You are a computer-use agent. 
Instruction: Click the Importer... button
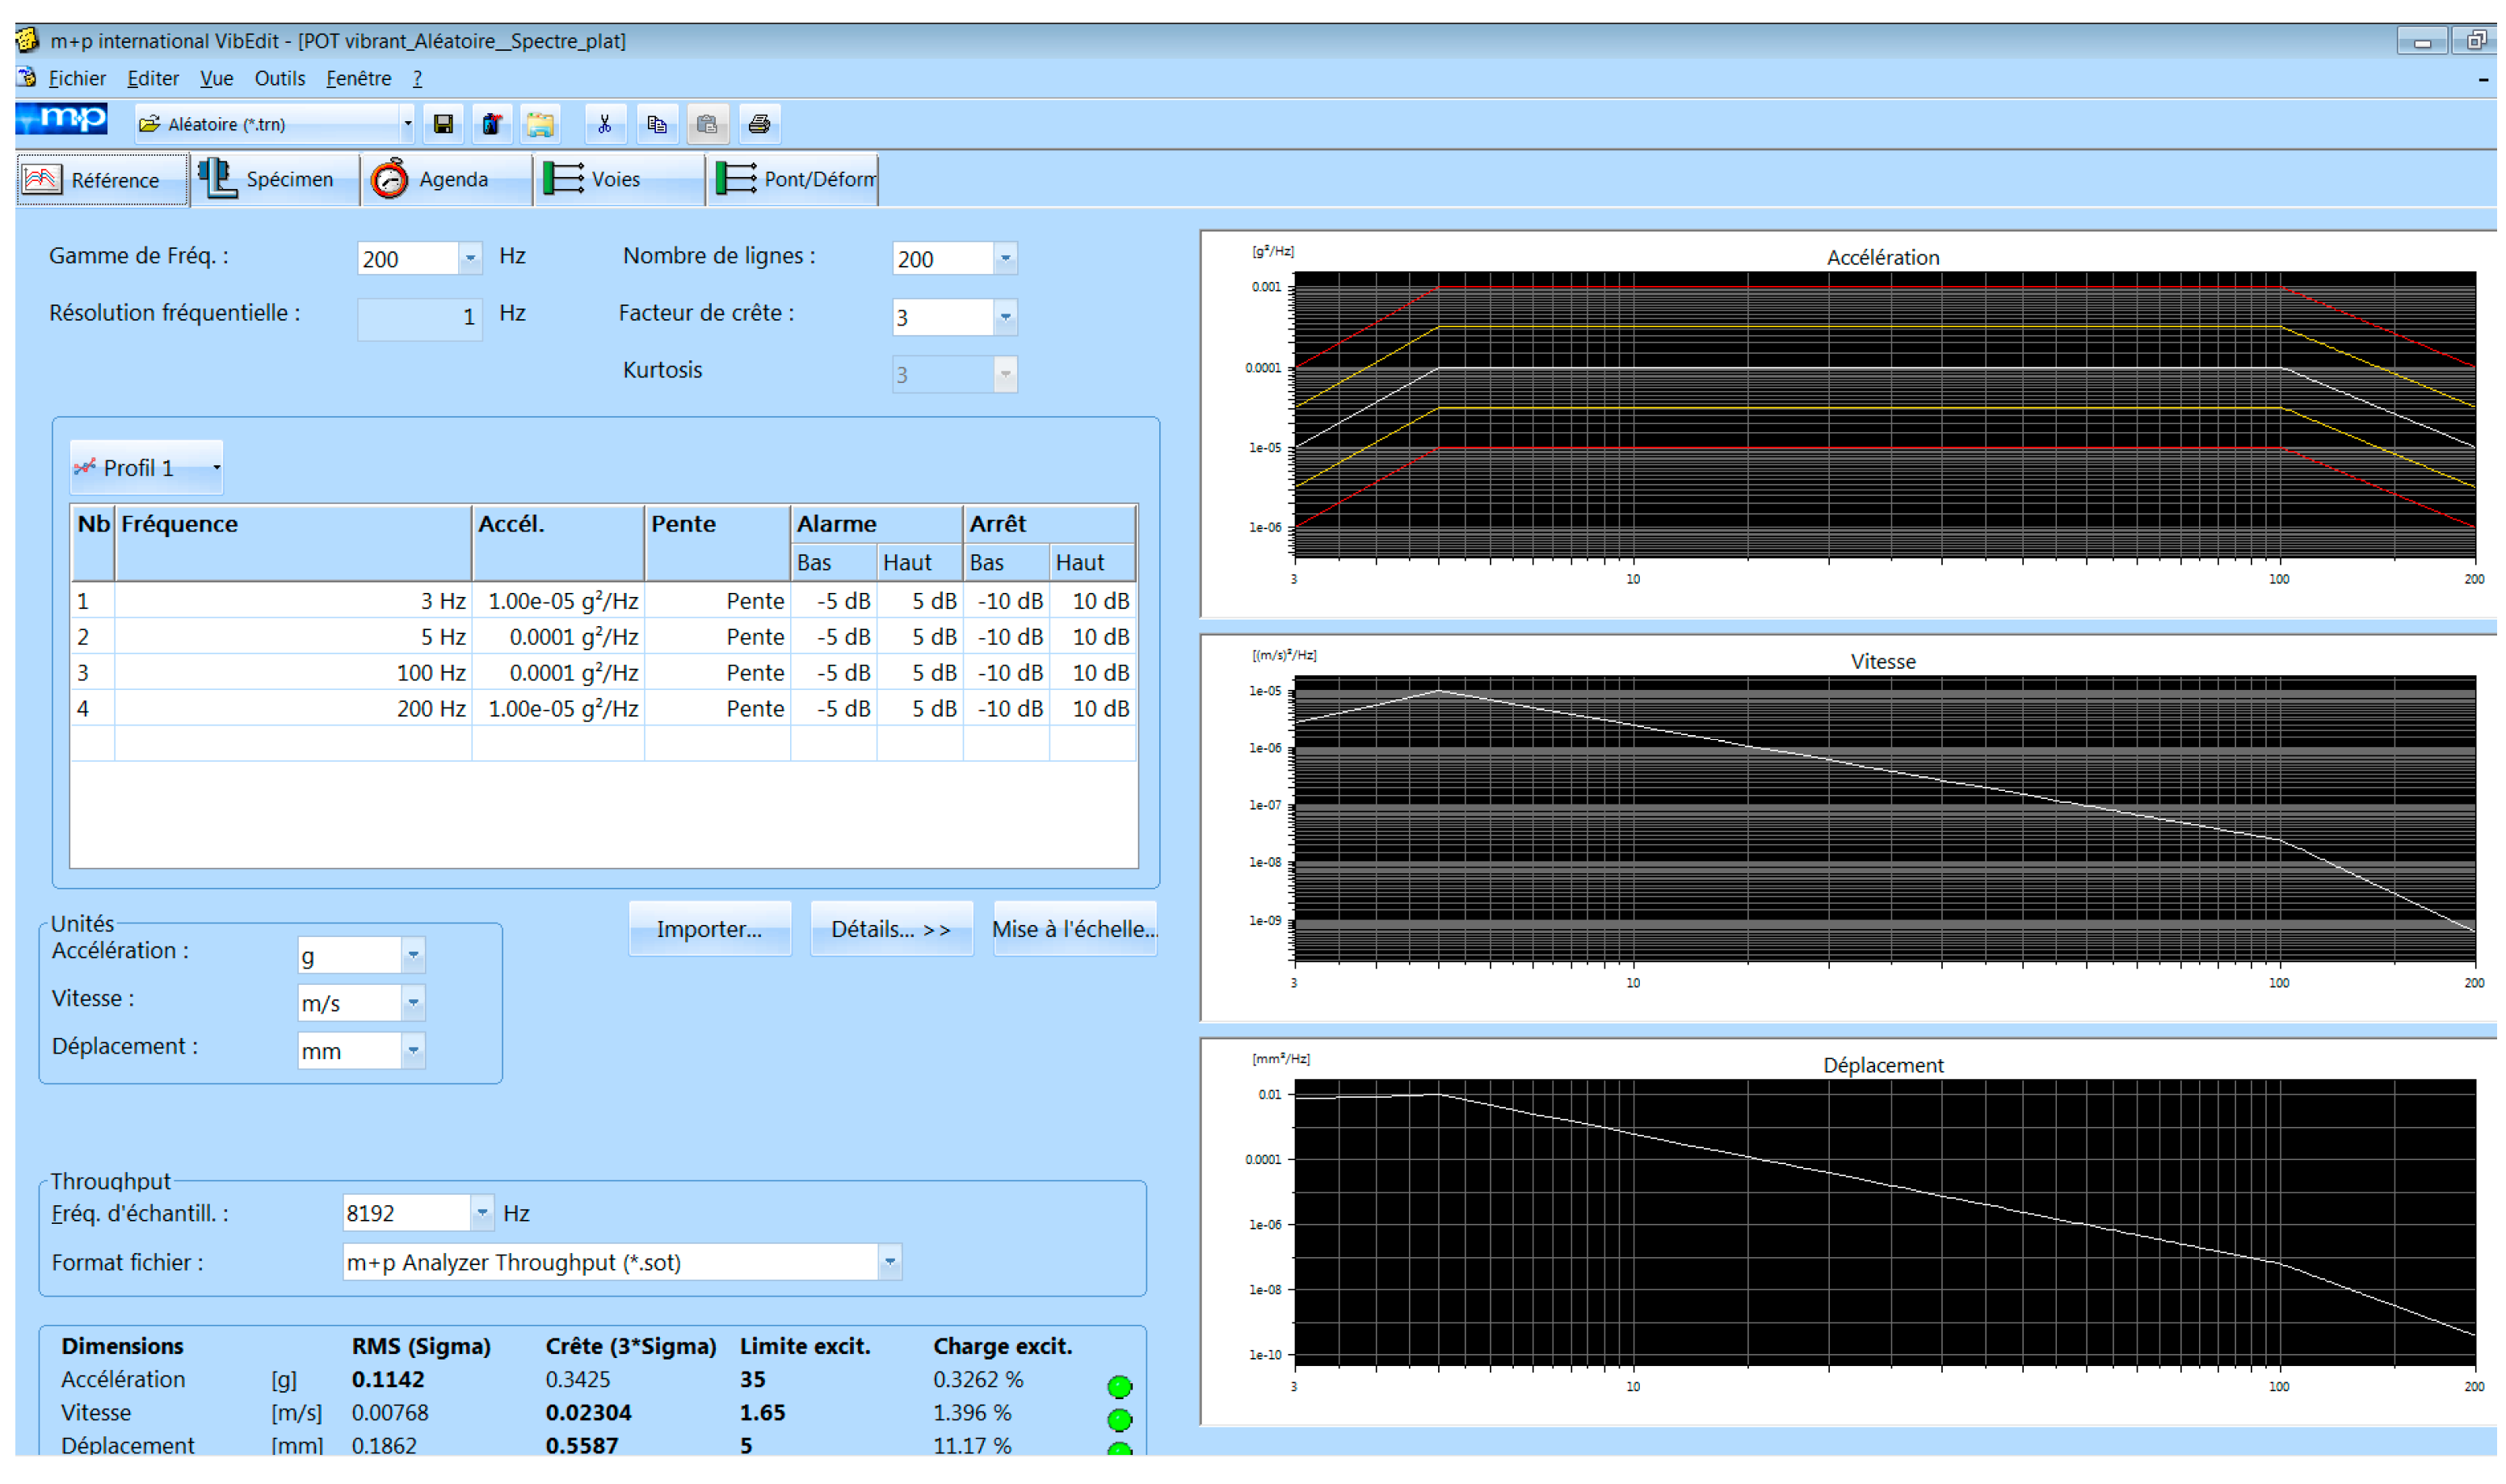[709, 929]
